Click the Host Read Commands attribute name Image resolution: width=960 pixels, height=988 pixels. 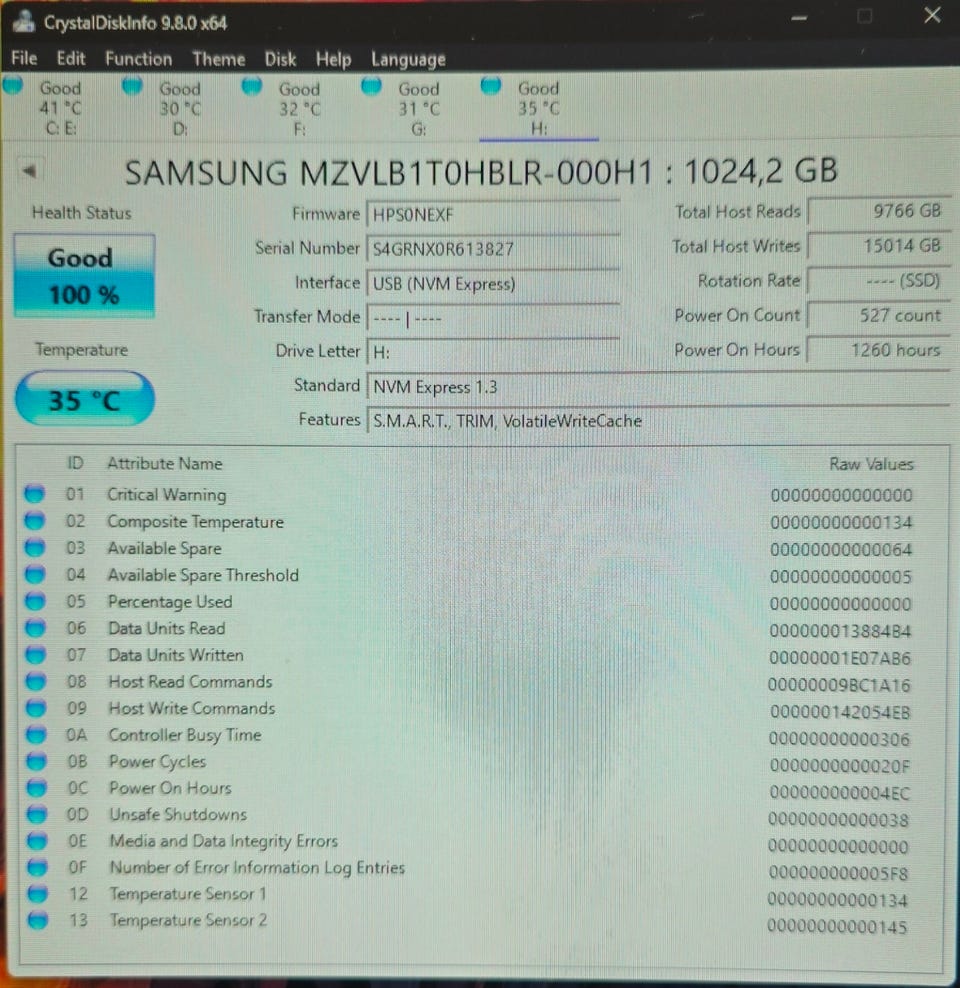click(x=190, y=682)
